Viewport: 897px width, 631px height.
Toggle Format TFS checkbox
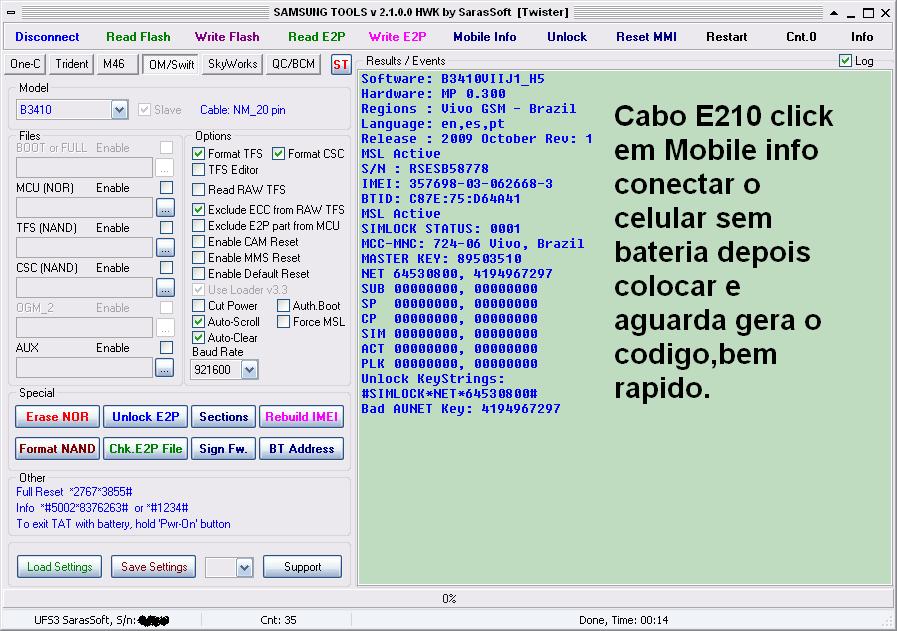pos(199,154)
